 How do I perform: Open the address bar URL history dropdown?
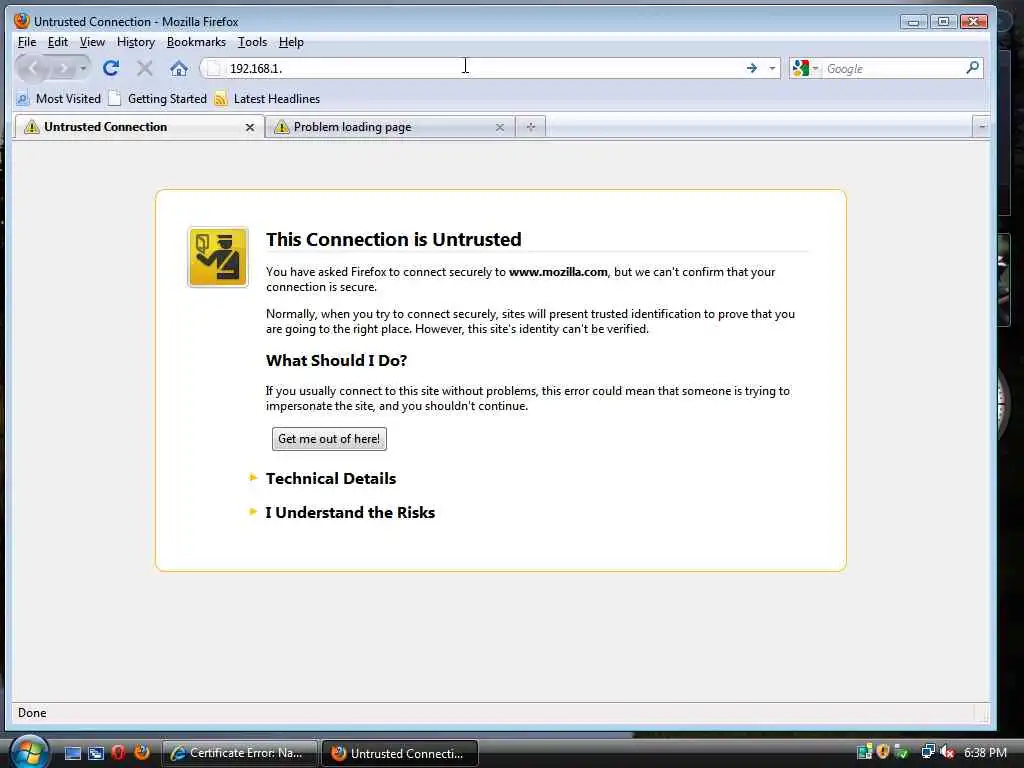772,68
